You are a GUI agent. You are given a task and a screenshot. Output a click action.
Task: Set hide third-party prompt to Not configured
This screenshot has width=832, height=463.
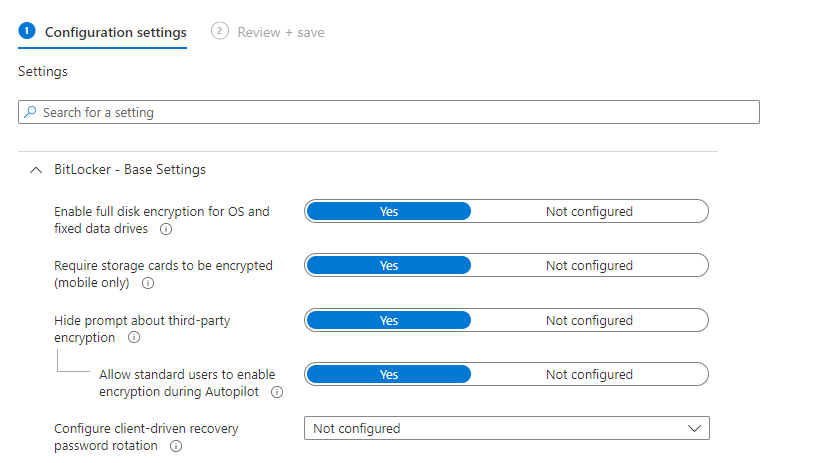click(589, 321)
